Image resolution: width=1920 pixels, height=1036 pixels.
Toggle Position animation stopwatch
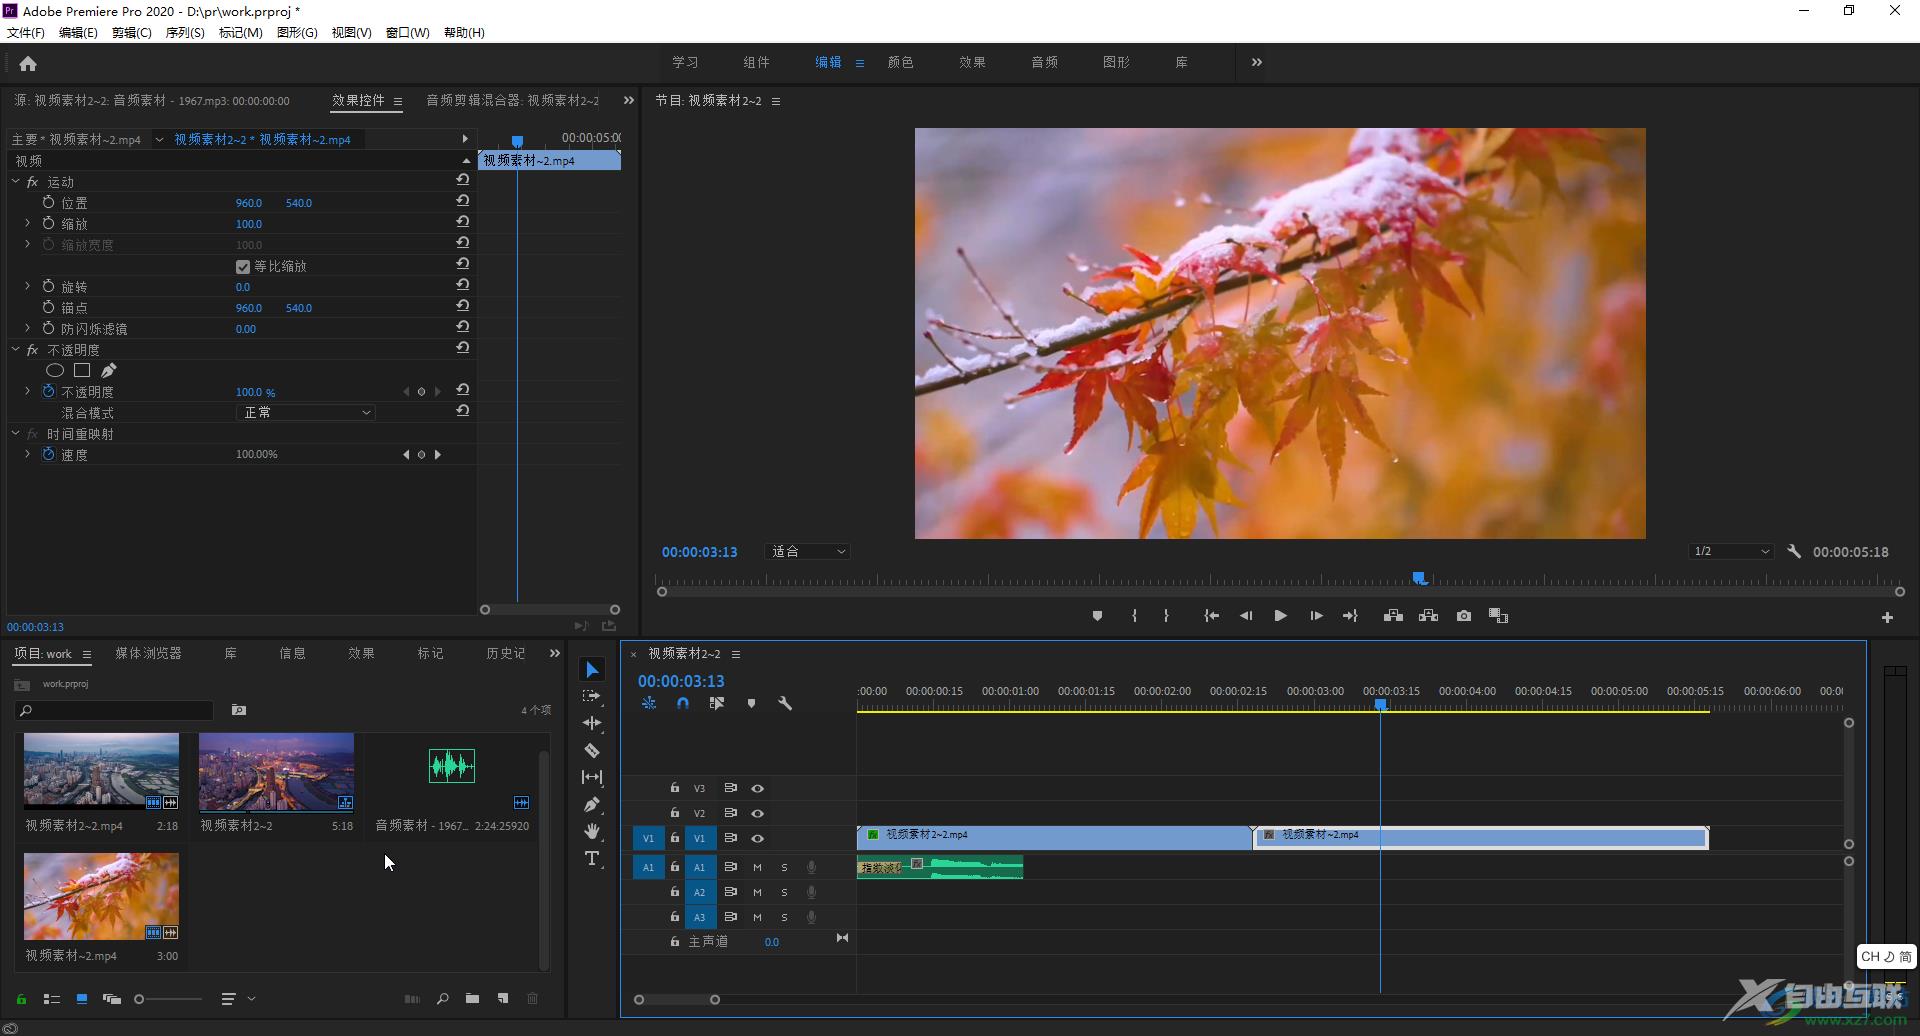(48, 202)
